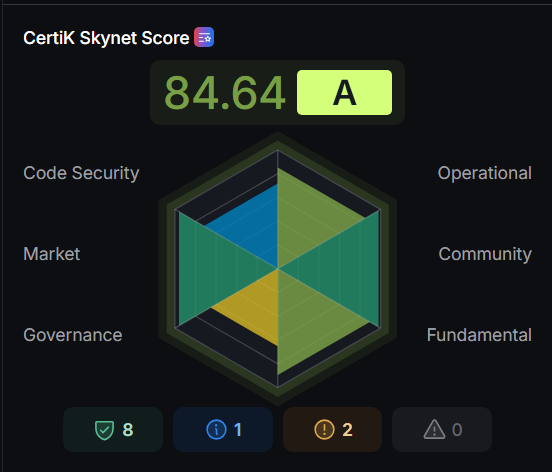The image size is (552, 472).
Task: Select the Code Security label
Action: pos(81,173)
